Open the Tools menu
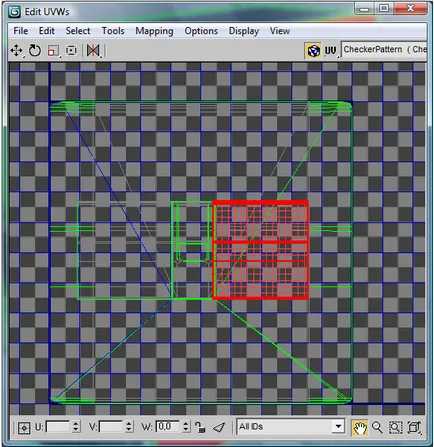Viewport: 434px width, 447px height. coord(113,31)
